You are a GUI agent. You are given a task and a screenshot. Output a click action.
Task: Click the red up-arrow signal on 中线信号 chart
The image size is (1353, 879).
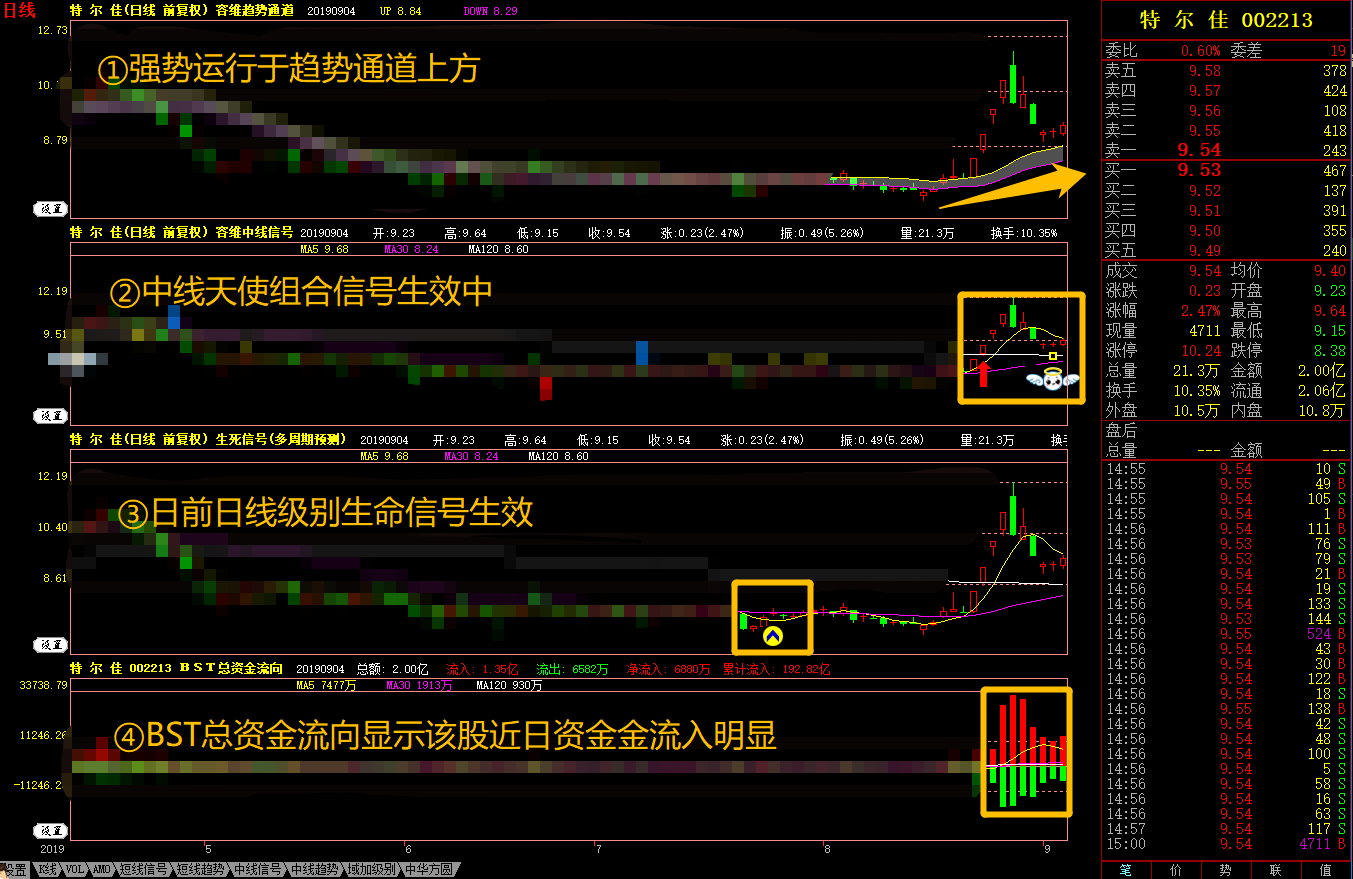(982, 374)
